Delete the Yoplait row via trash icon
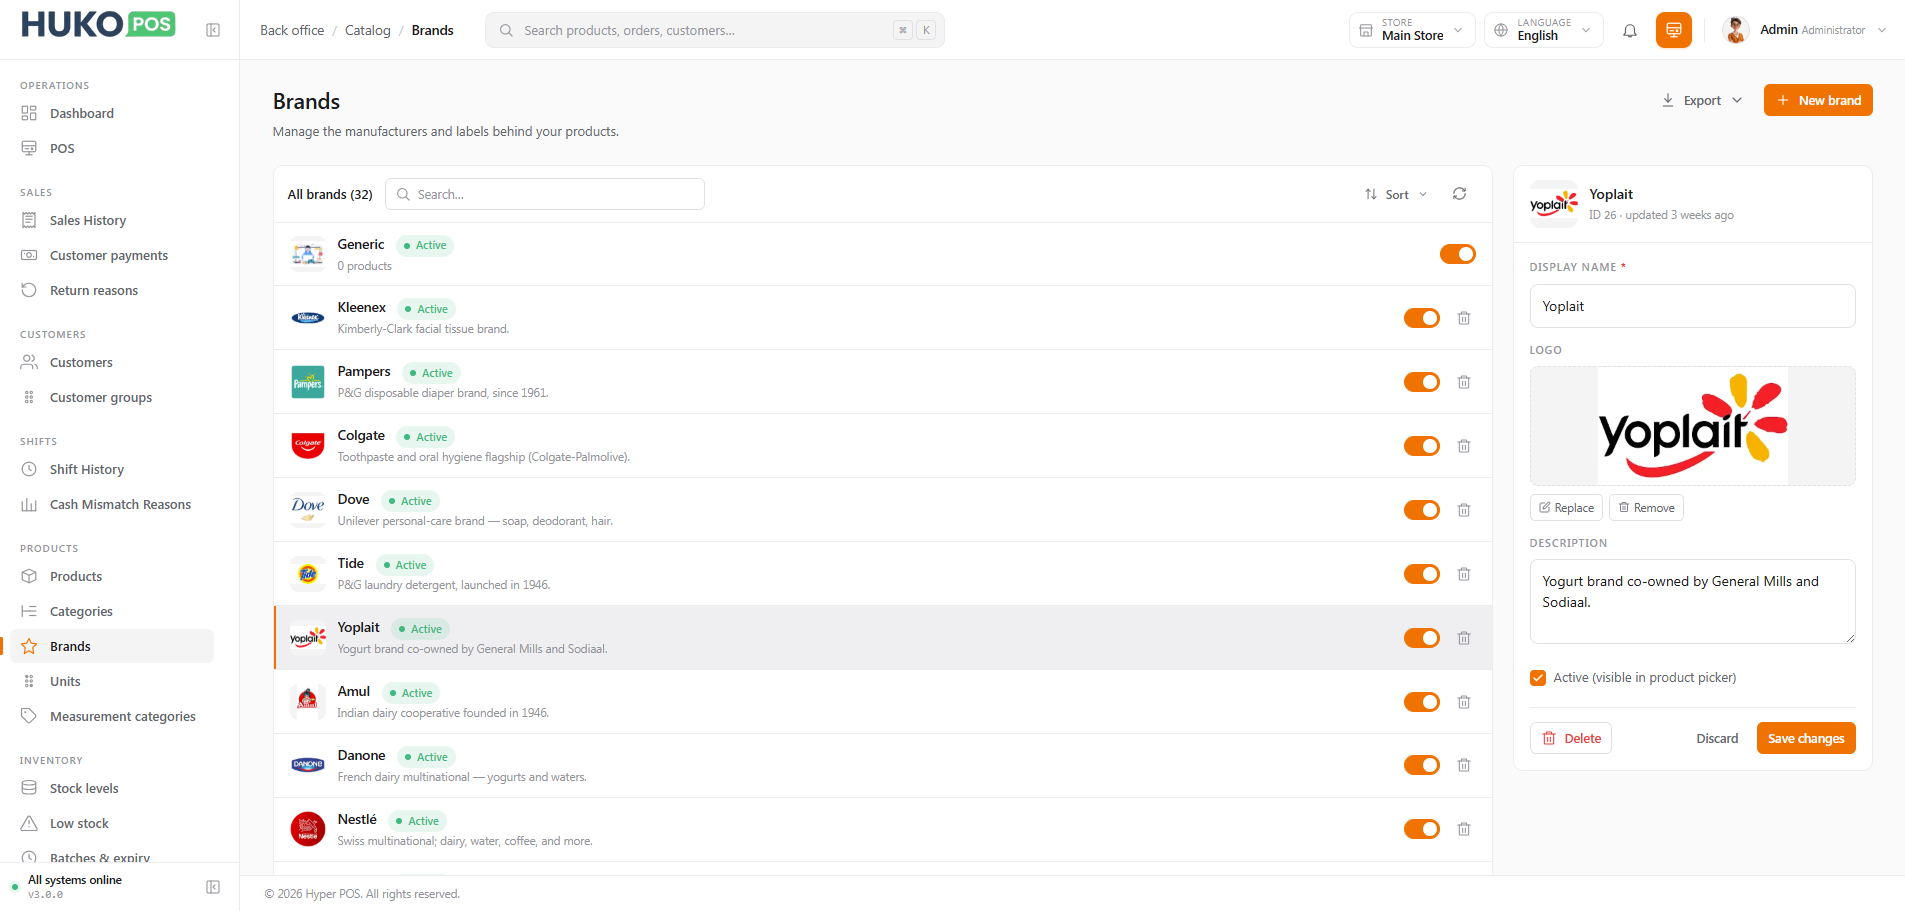The height and width of the screenshot is (911, 1905). tap(1464, 638)
